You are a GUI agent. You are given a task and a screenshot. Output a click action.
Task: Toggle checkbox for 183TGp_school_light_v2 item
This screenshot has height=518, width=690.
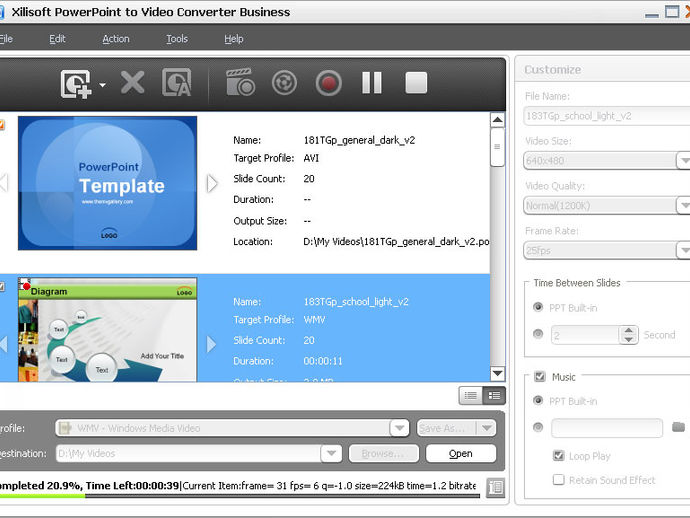2,287
